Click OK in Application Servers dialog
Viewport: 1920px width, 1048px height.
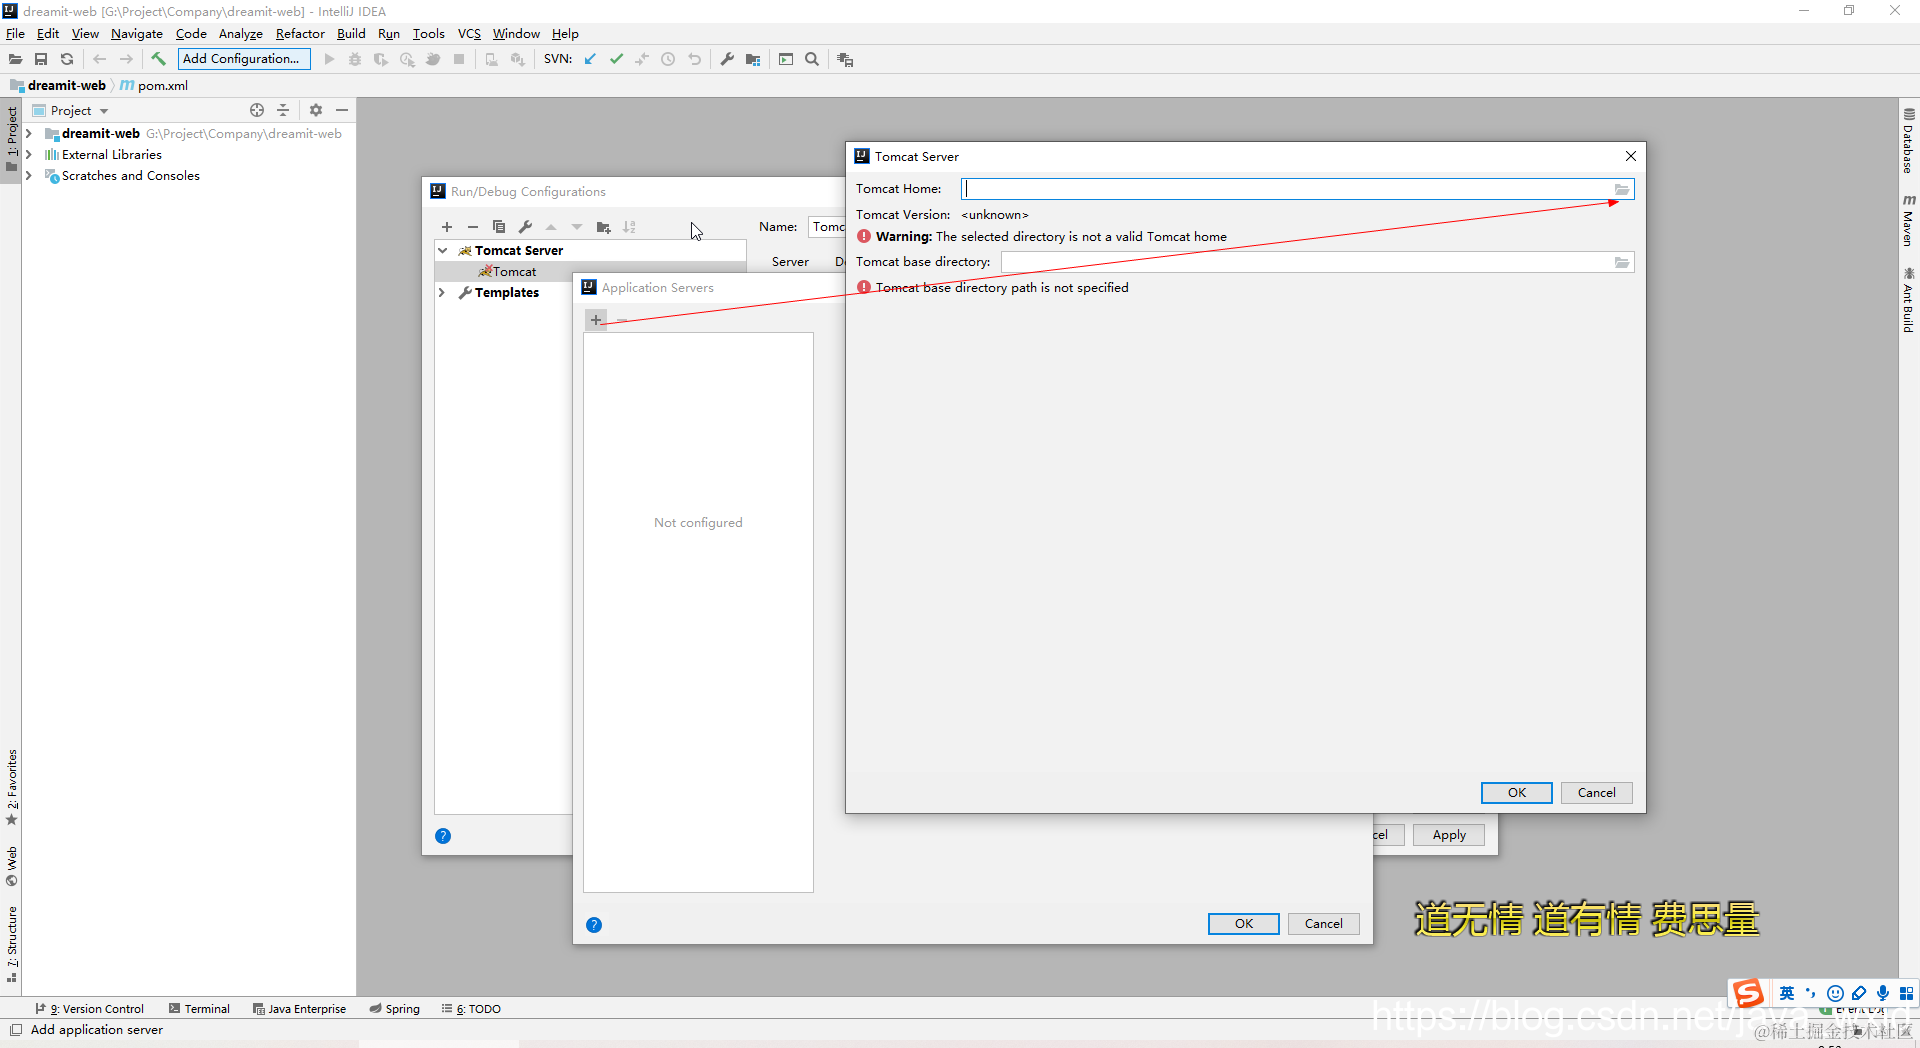click(x=1244, y=923)
